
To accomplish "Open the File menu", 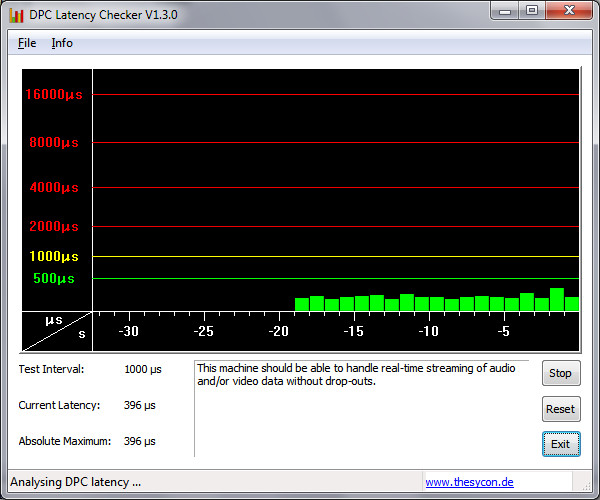I will coord(27,43).
